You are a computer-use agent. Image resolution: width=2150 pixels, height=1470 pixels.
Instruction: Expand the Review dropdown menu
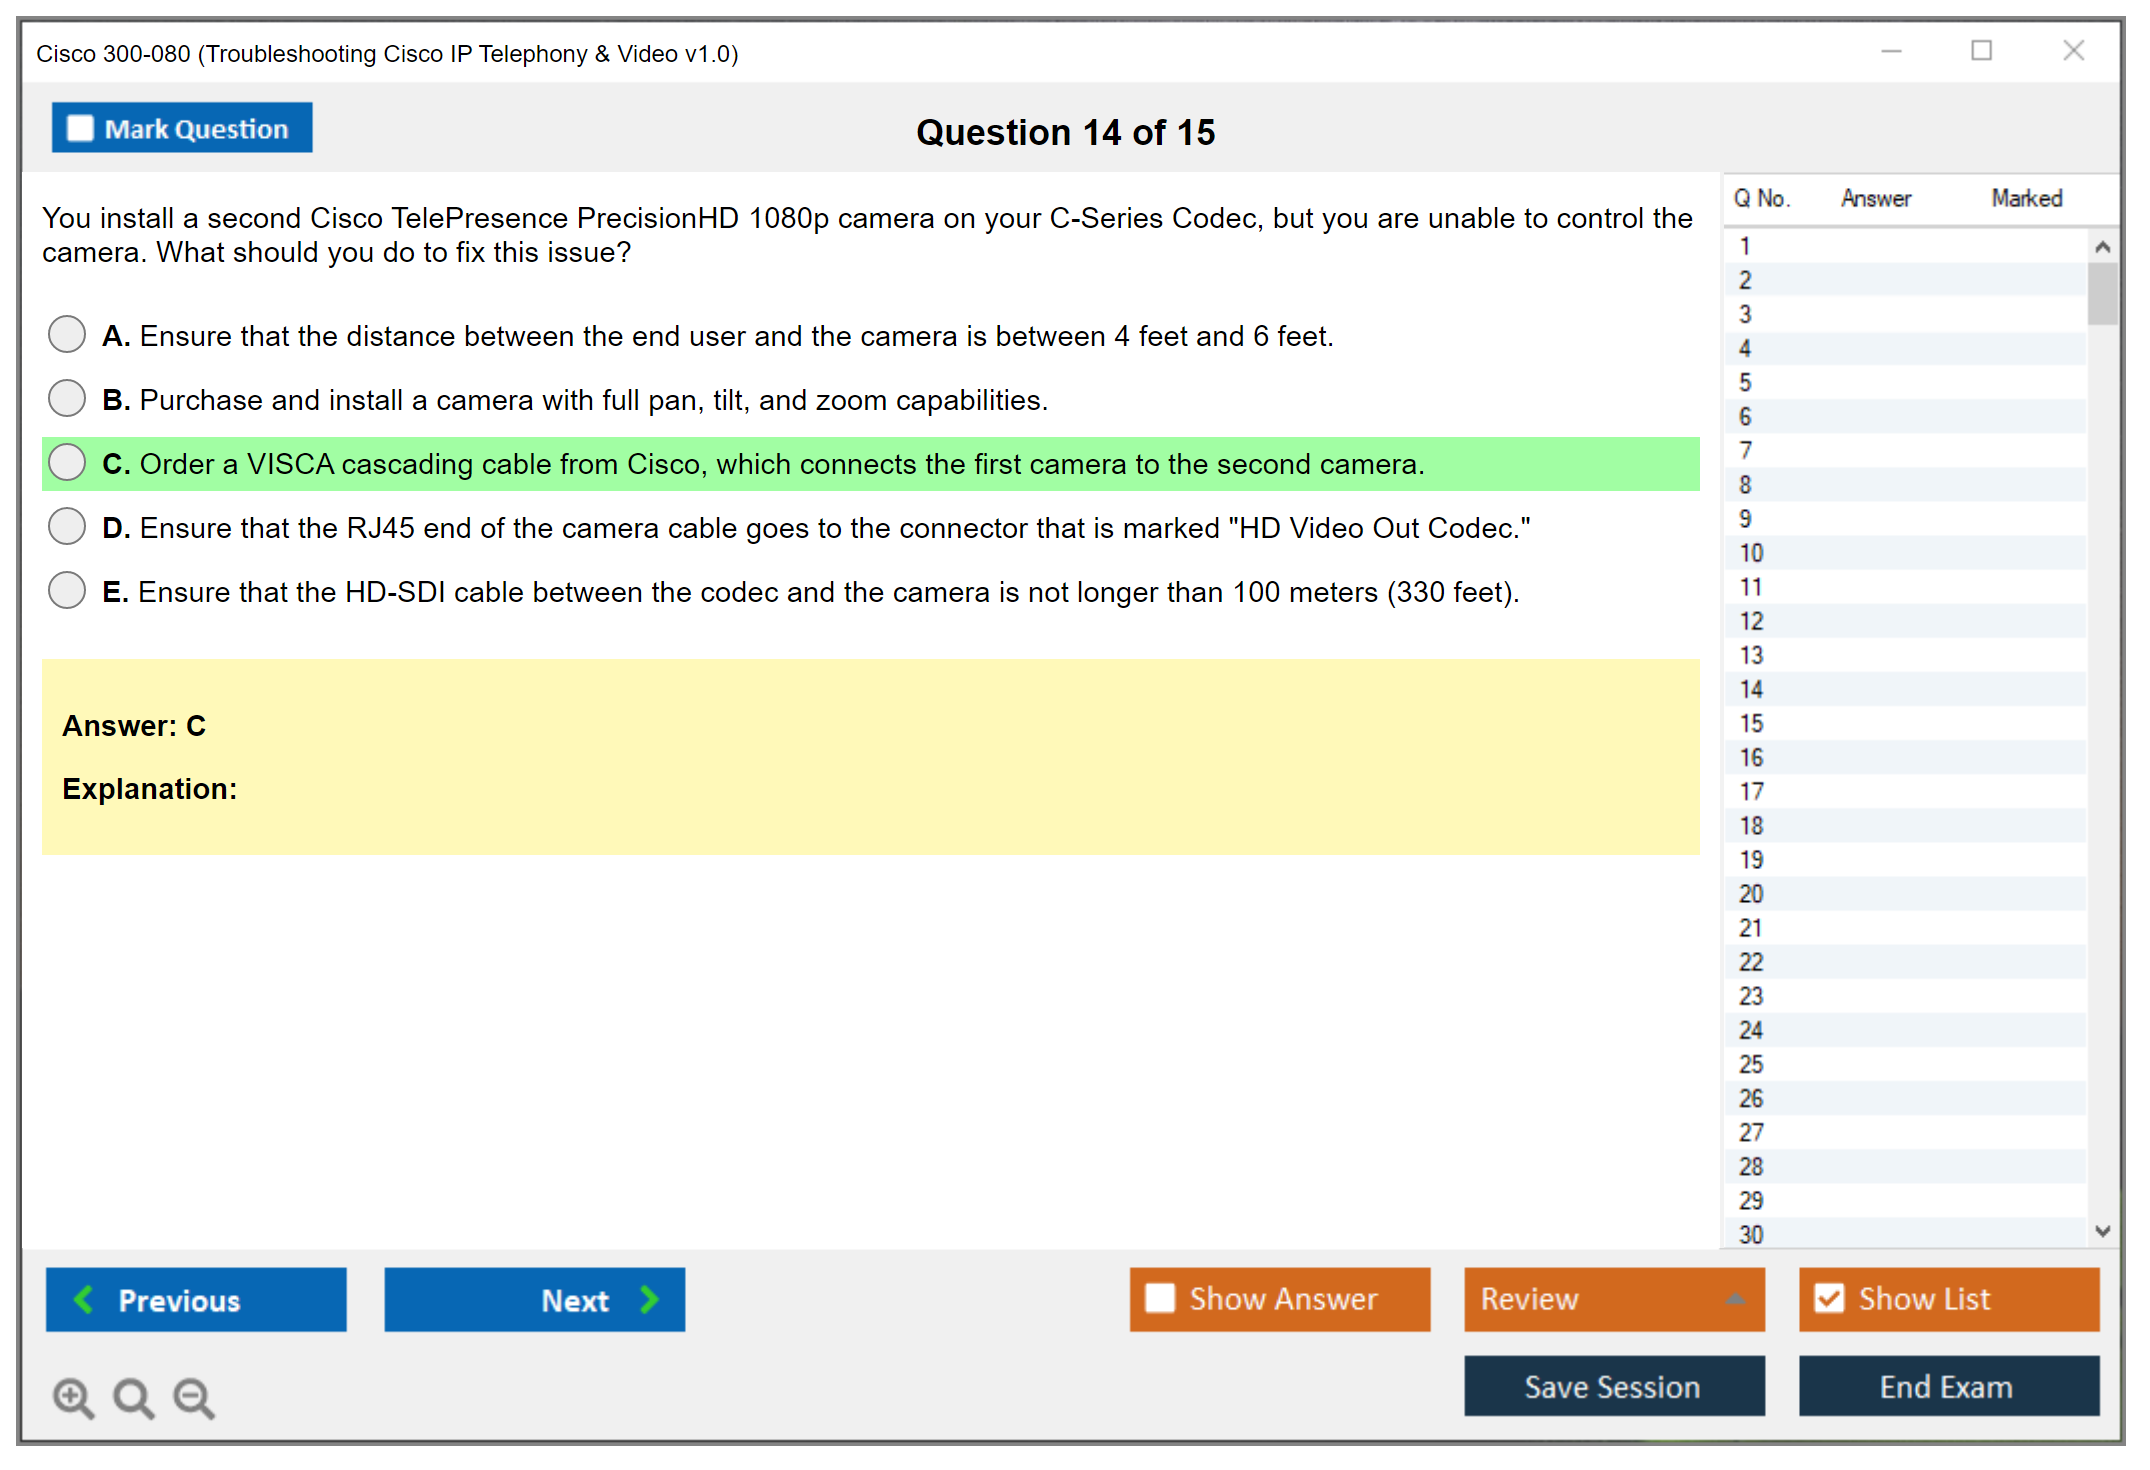click(1736, 1299)
